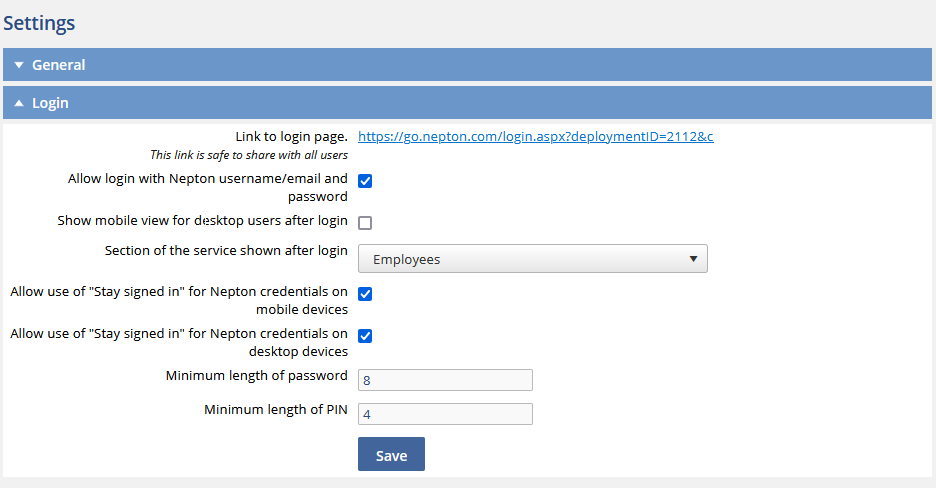Focus the Minimum length of password field
The image size is (936, 488).
445,380
